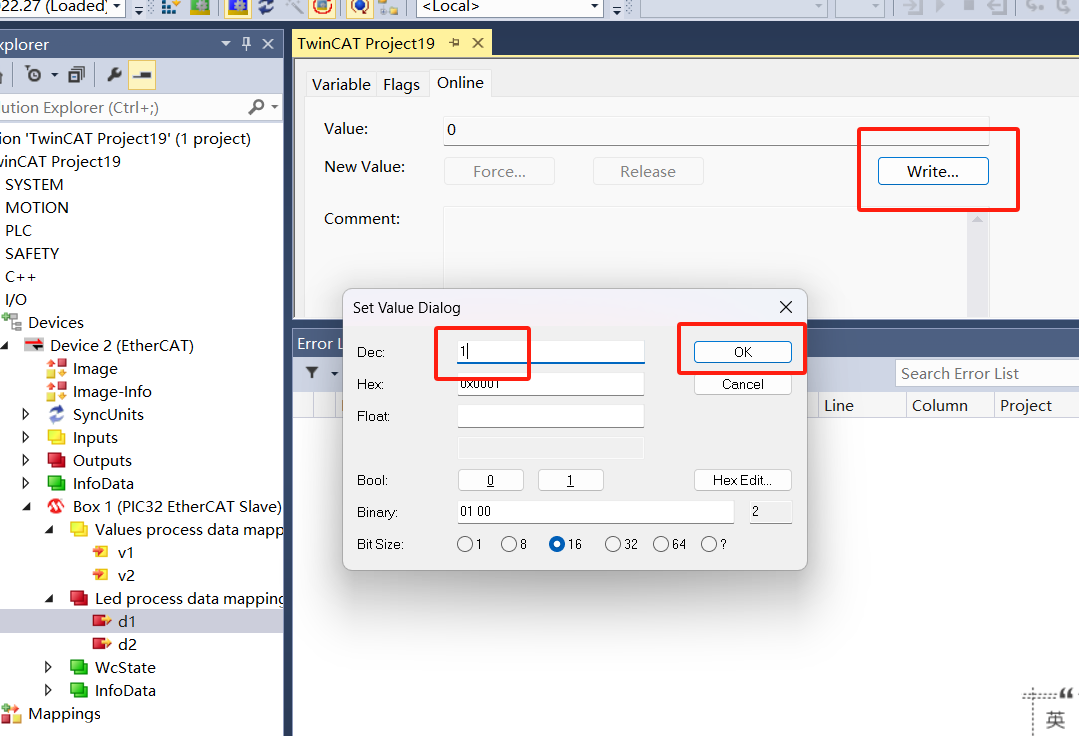Open the pending changes filter dropdown arrow
Viewport: 1079px width, 736px height.
pyautogui.click(x=54, y=74)
